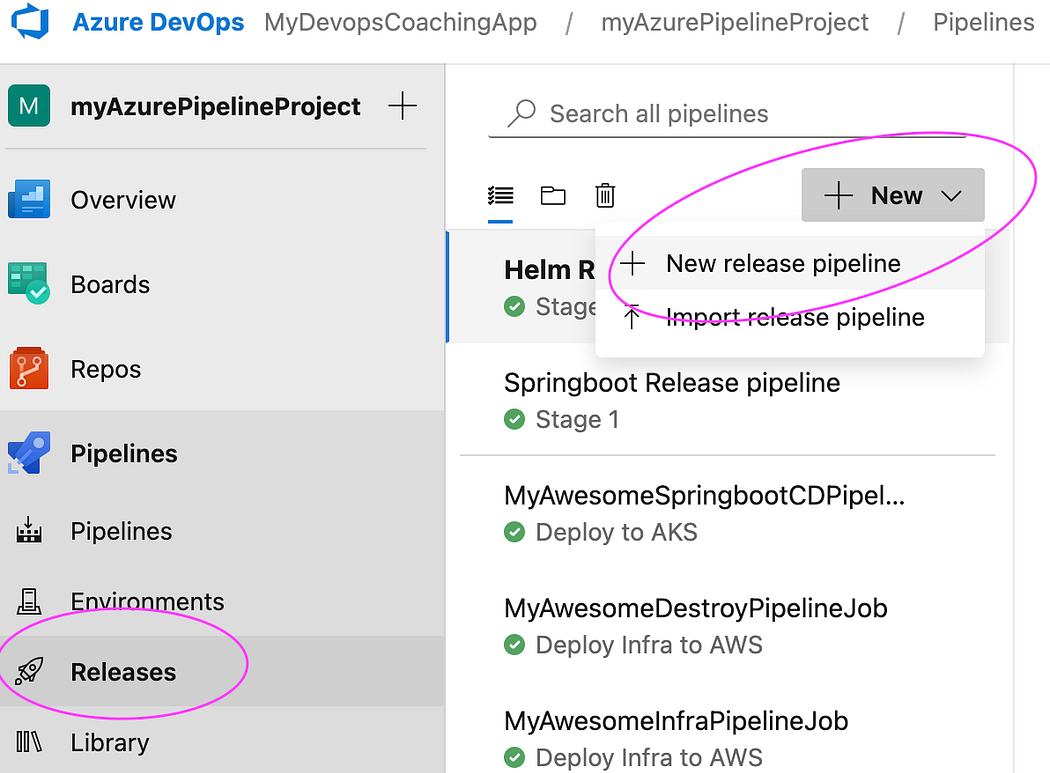1050x773 pixels.
Task: Click the Repos icon in sidebar
Action: click(x=29, y=369)
